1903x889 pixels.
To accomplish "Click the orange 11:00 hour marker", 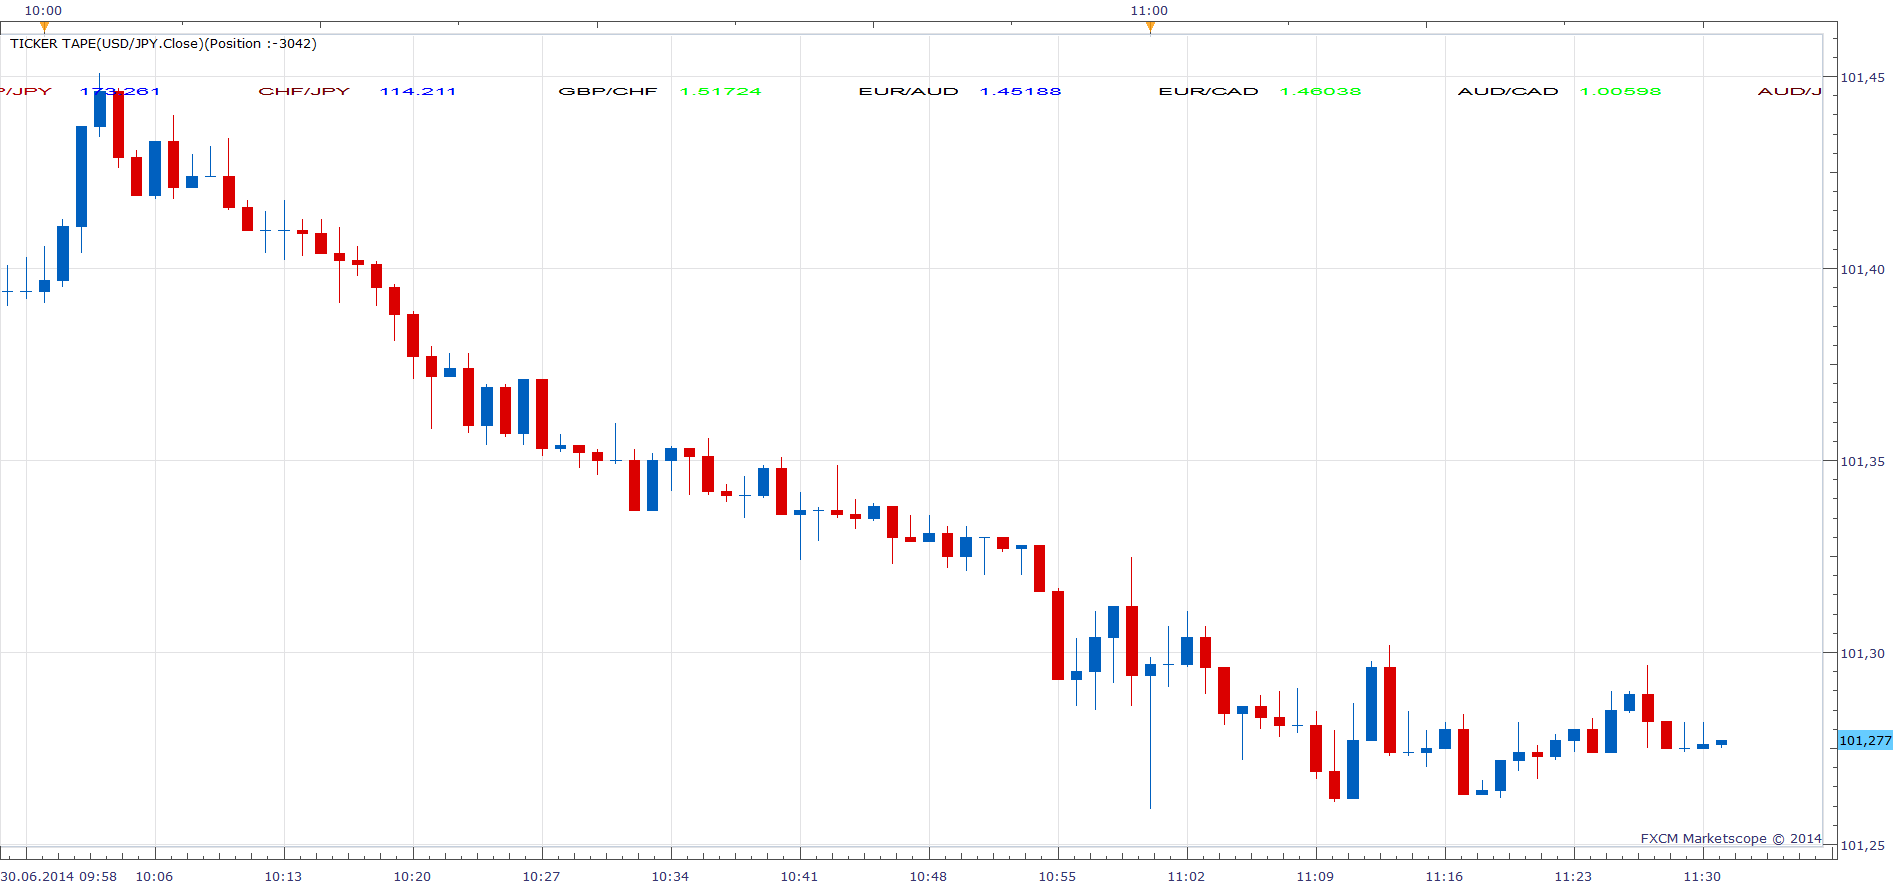I will tap(1150, 27).
